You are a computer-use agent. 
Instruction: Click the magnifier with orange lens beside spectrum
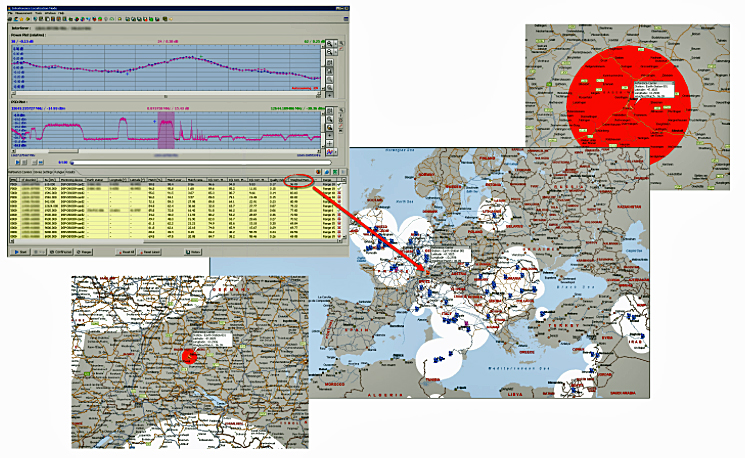coord(329,127)
